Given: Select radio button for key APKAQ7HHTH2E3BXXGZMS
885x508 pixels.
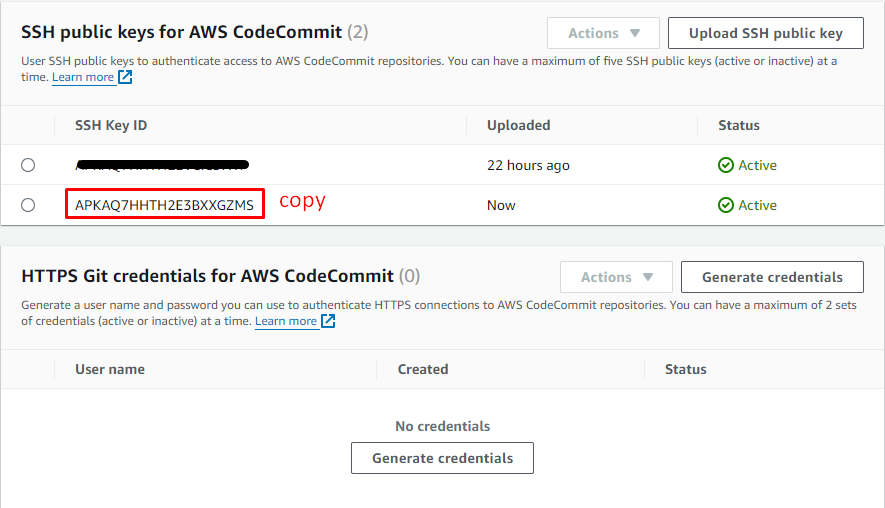Looking at the screenshot, I should 28,205.
